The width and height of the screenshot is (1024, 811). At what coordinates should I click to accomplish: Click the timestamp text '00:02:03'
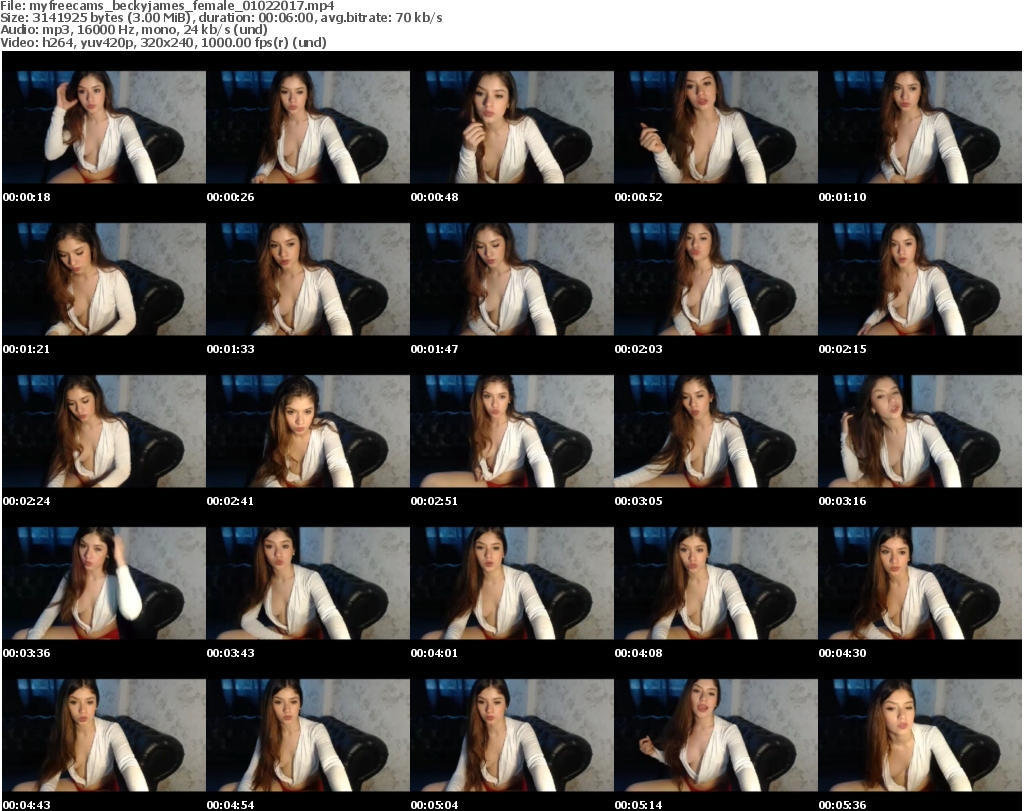(639, 349)
